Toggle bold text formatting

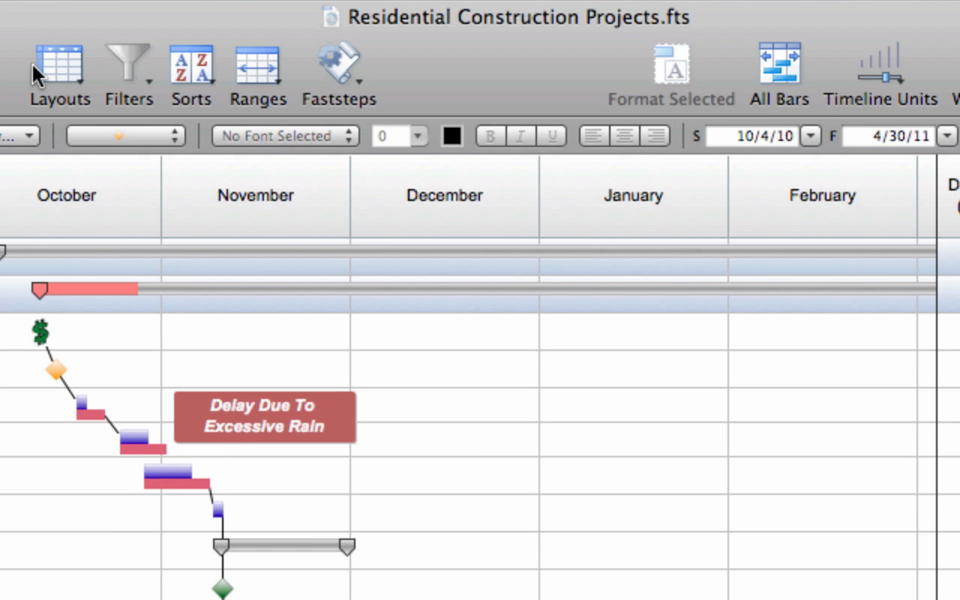tap(490, 136)
